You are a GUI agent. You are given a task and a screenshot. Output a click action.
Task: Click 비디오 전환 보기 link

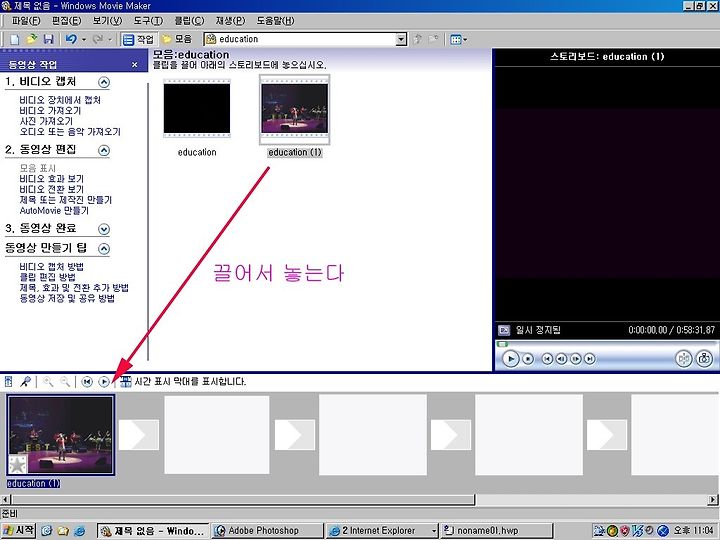coord(51,189)
